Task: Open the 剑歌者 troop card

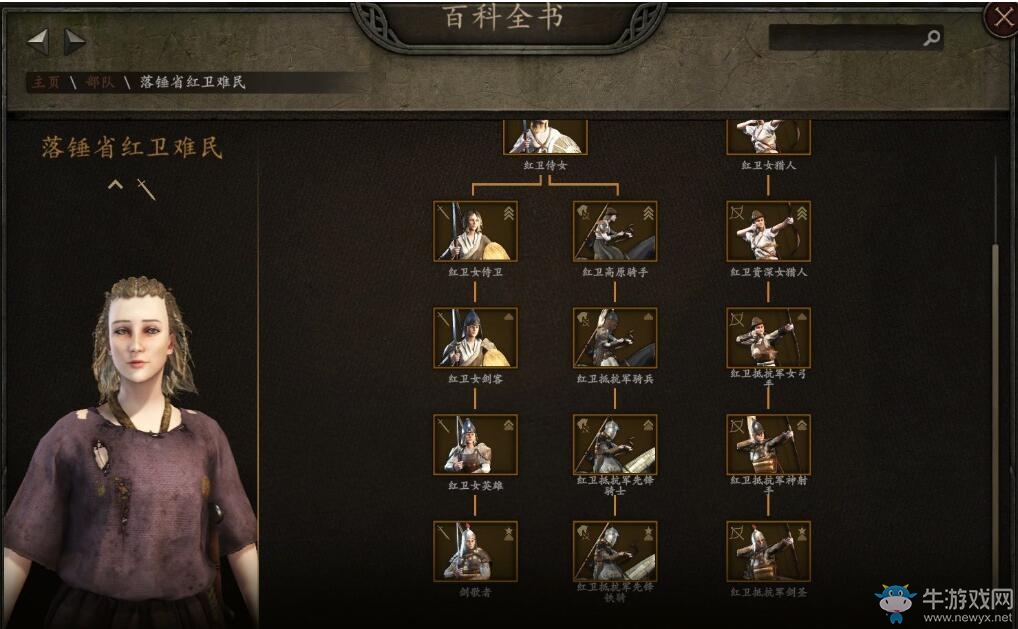Action: pyautogui.click(x=475, y=551)
